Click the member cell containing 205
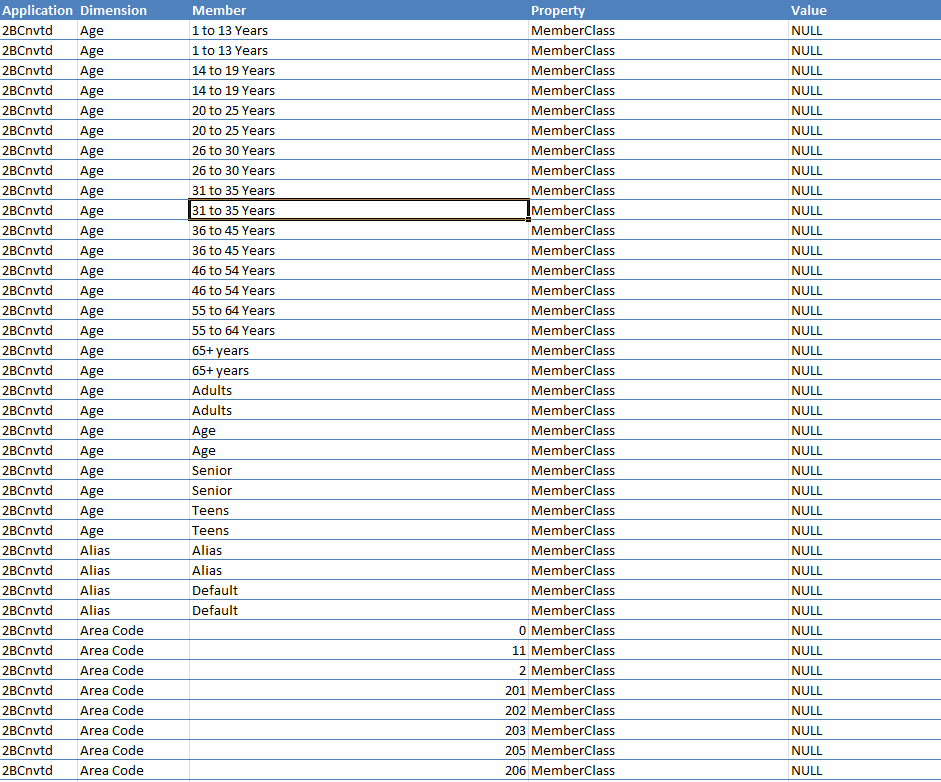This screenshot has height=782, width=941. click(359, 751)
